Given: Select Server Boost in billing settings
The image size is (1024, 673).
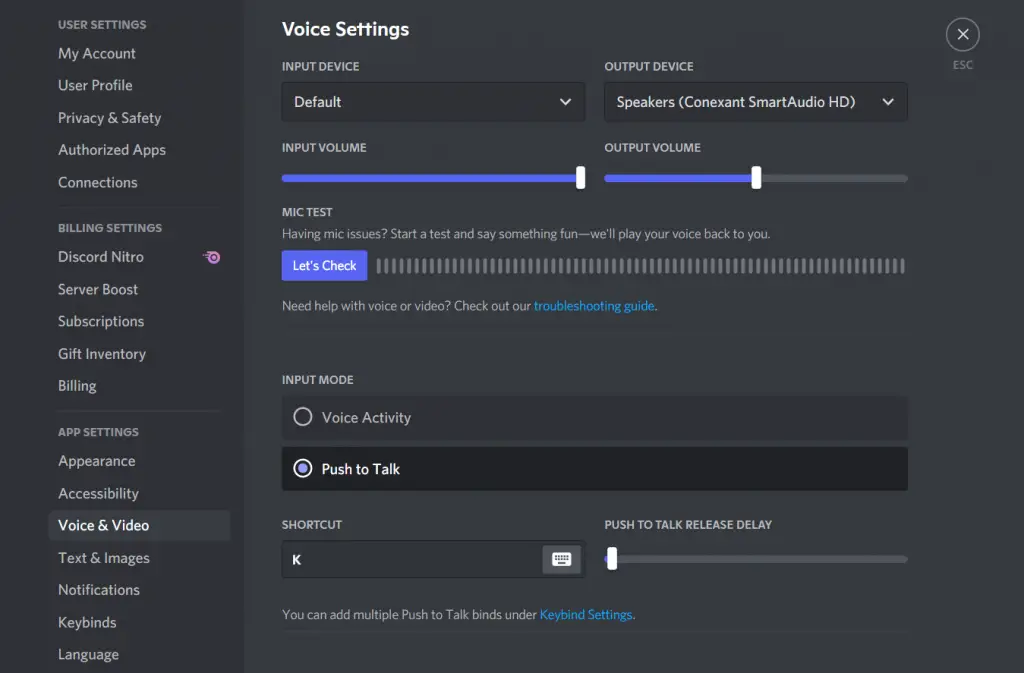Looking at the screenshot, I should tap(98, 289).
